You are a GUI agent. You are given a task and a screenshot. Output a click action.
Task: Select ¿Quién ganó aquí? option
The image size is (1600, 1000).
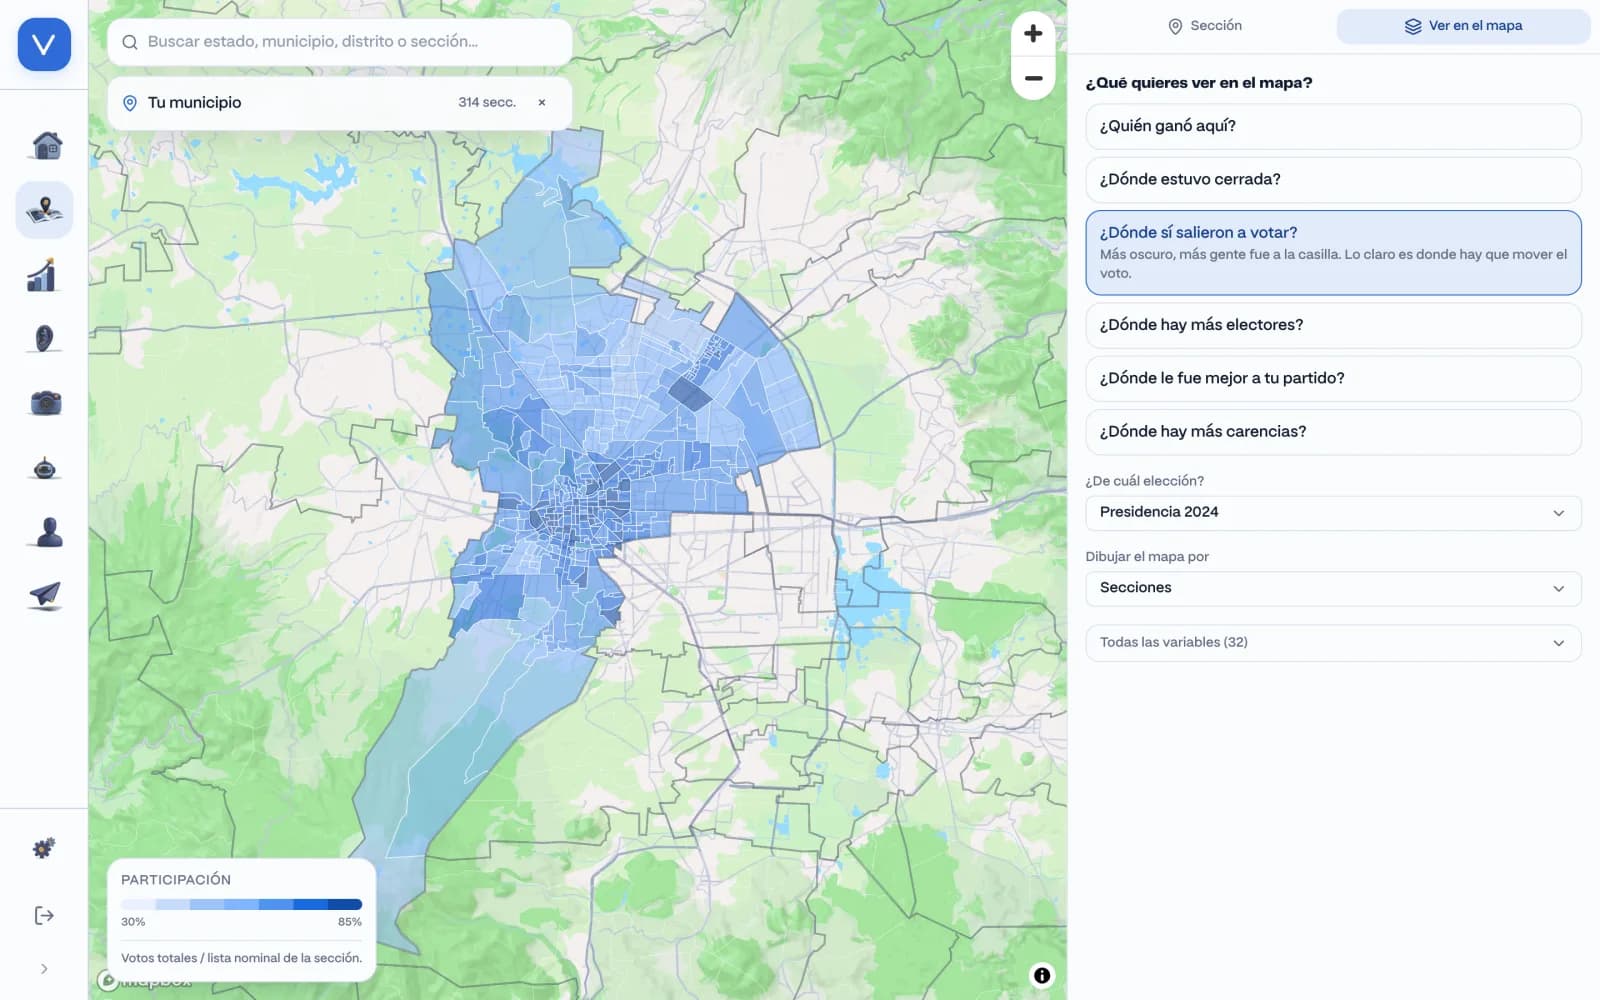point(1333,126)
